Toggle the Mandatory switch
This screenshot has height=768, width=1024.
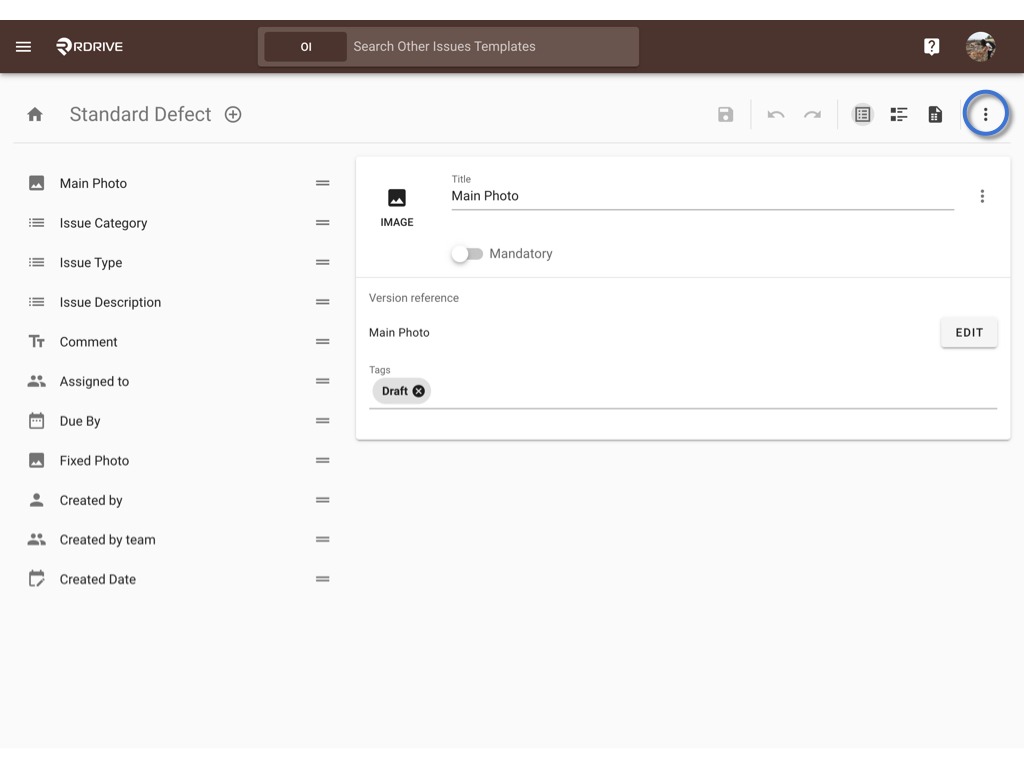point(468,253)
